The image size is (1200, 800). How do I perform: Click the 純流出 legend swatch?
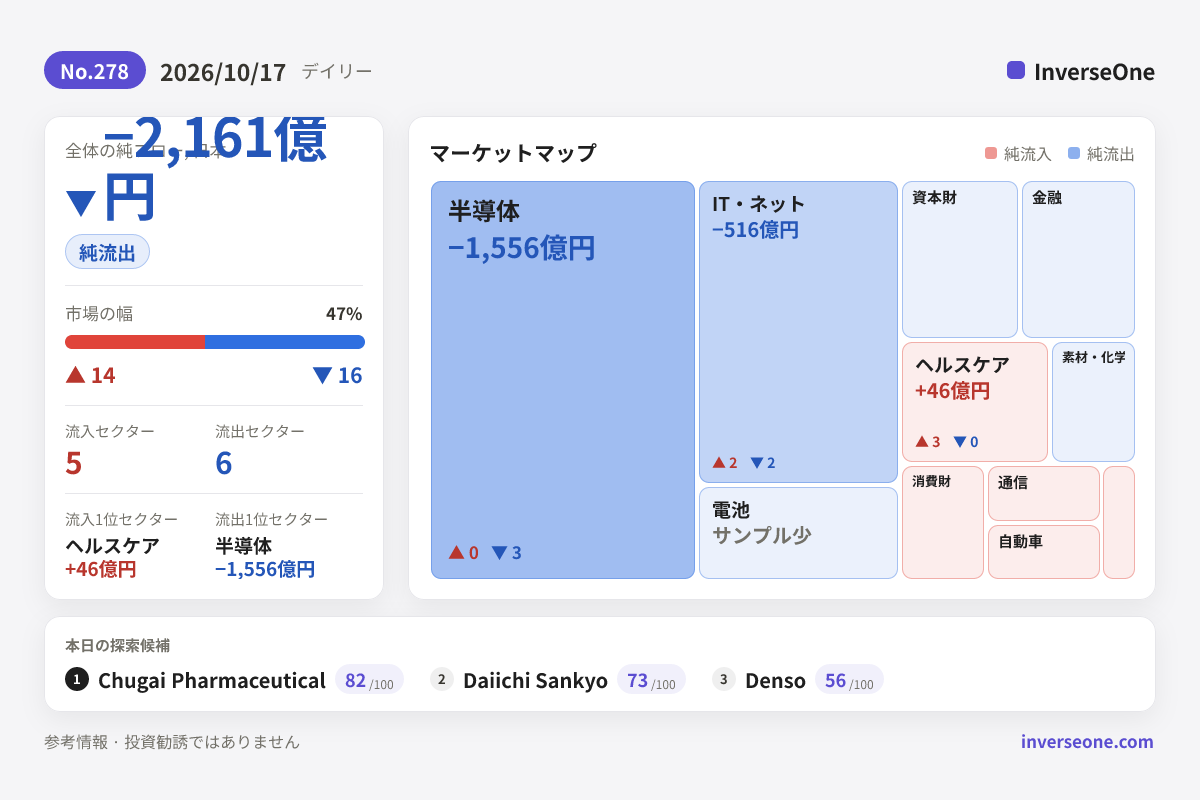(1074, 153)
